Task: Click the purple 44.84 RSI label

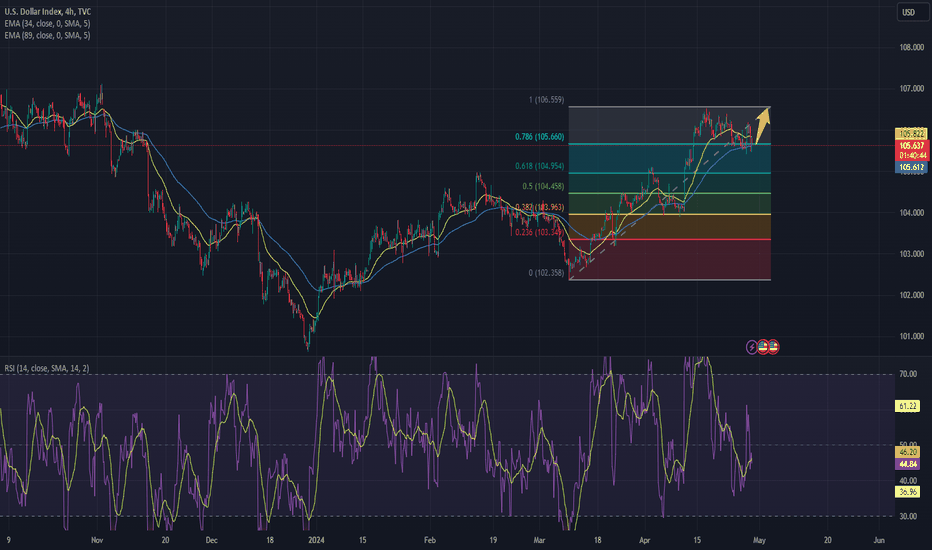Action: [908, 464]
